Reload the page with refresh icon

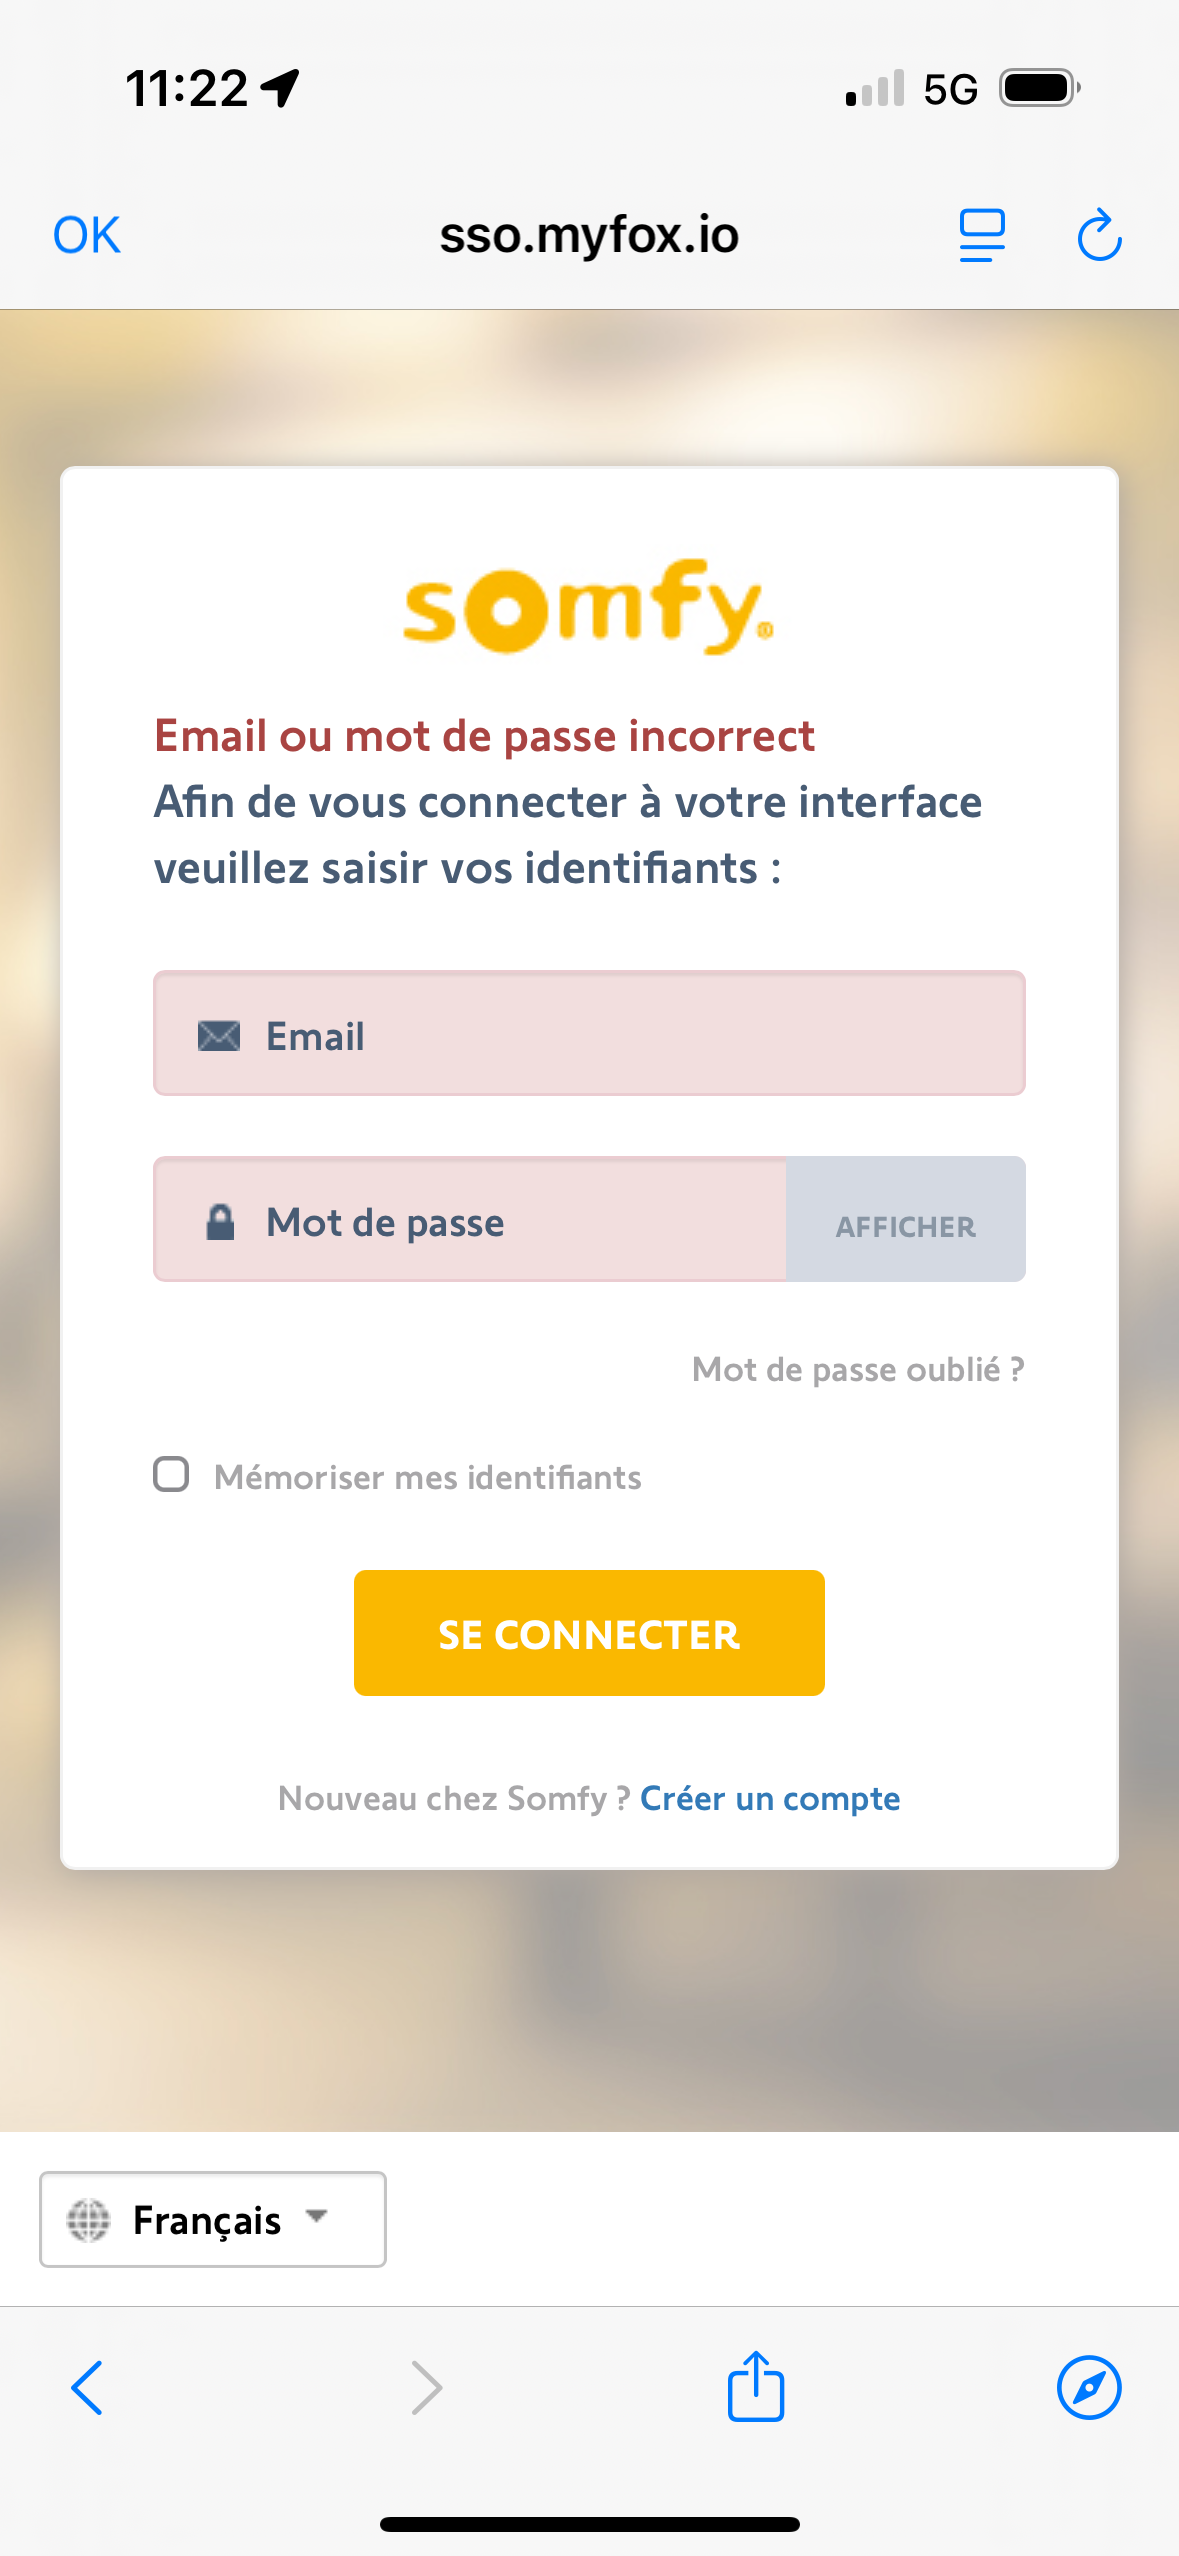(1098, 236)
